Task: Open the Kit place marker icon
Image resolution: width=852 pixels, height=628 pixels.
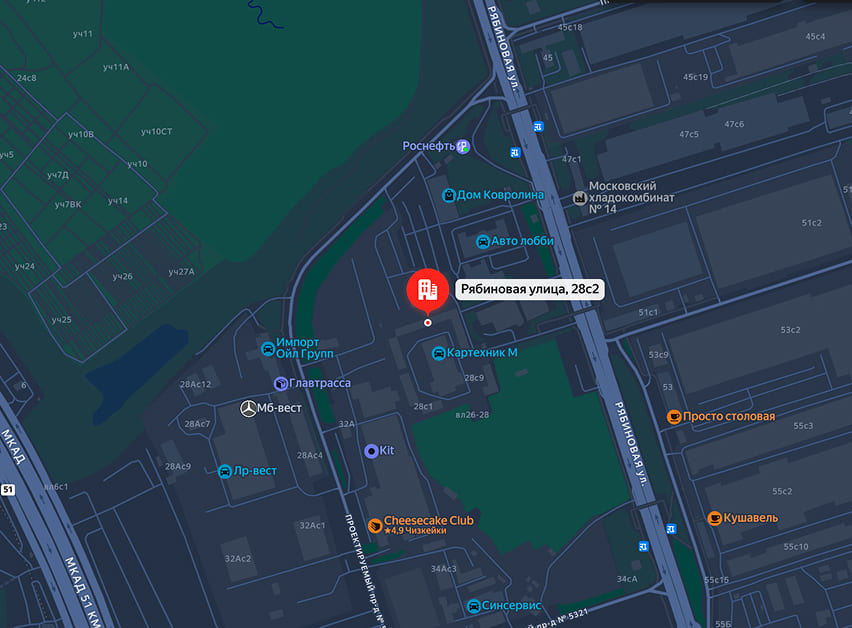Action: [x=372, y=451]
